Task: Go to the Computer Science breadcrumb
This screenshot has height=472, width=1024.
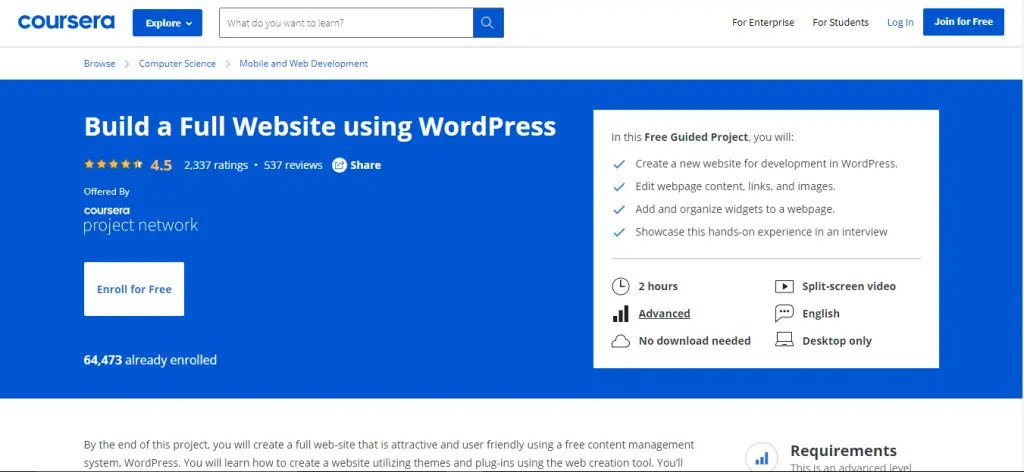Action: coord(177,64)
